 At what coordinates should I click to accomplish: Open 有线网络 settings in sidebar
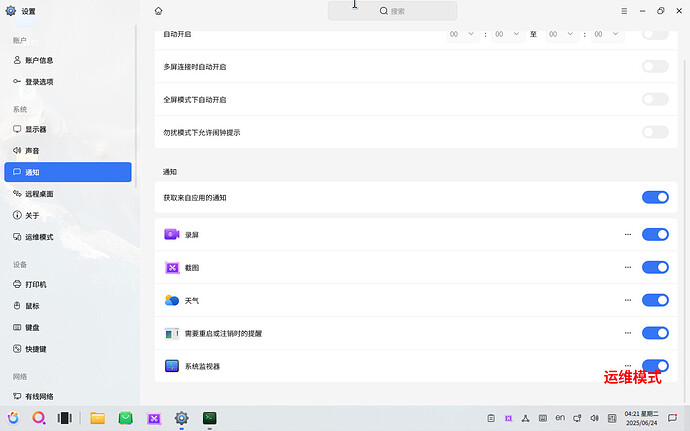click(68, 396)
